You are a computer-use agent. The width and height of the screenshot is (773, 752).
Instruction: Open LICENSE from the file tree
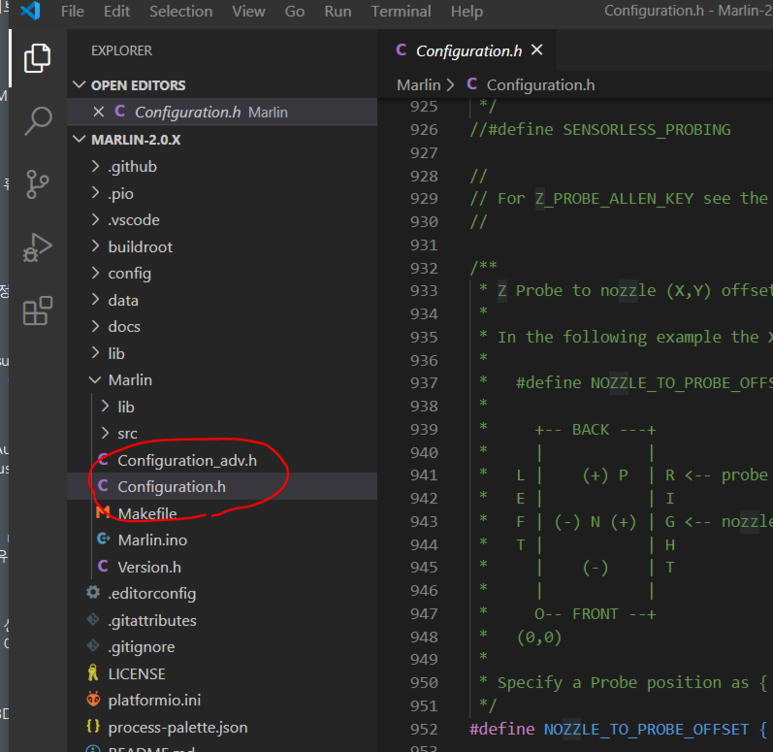tap(137, 674)
